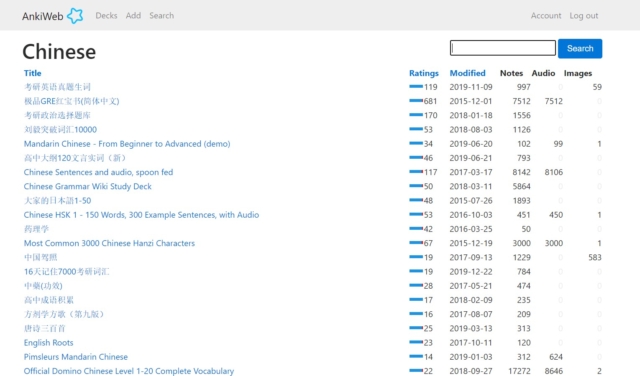
Task: Open Chinese HSK 1 - 150 Words deck
Action: point(141,215)
